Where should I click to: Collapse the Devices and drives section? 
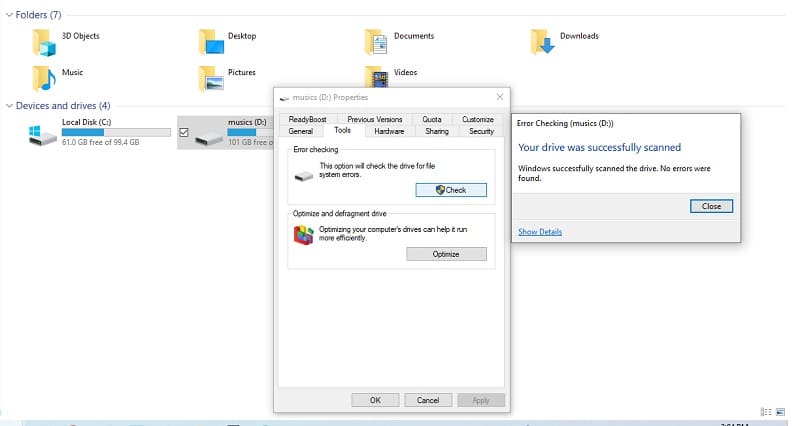[x=9, y=106]
